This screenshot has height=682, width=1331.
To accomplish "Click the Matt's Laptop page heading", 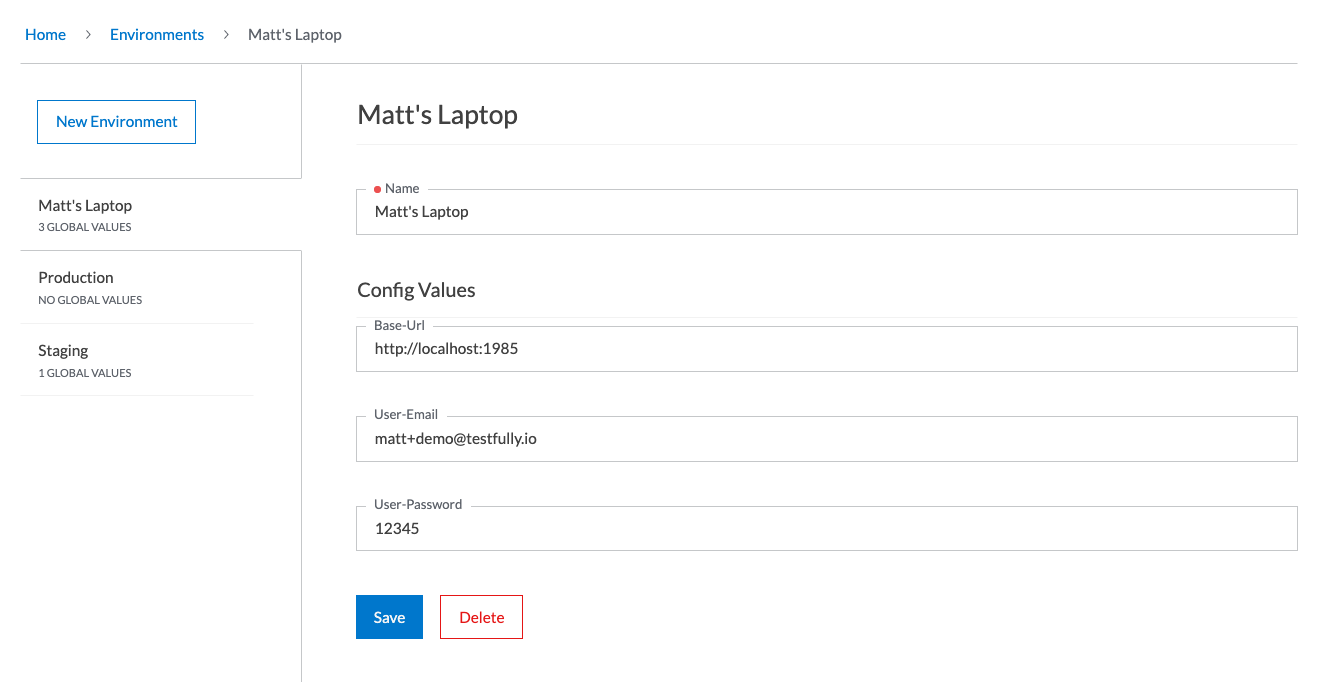I will tap(438, 115).
